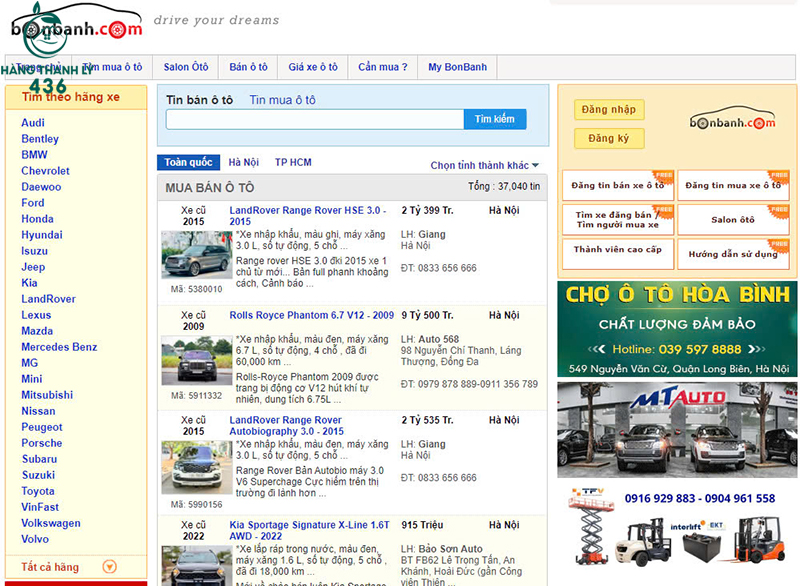Open the 'Tìm mua ô tô' menu item

(112, 67)
